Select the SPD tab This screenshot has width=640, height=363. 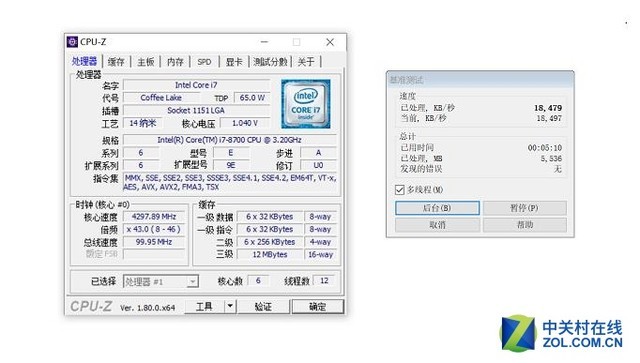(x=204, y=62)
